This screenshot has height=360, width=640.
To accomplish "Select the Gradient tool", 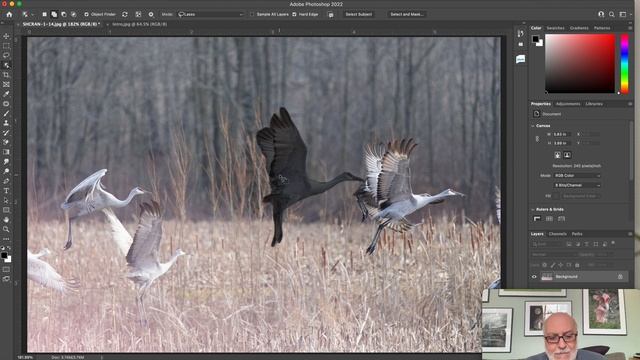I will tap(6, 152).
